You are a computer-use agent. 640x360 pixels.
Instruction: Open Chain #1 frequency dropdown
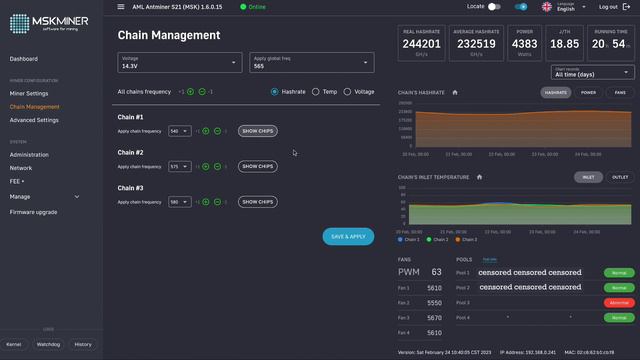(180, 131)
